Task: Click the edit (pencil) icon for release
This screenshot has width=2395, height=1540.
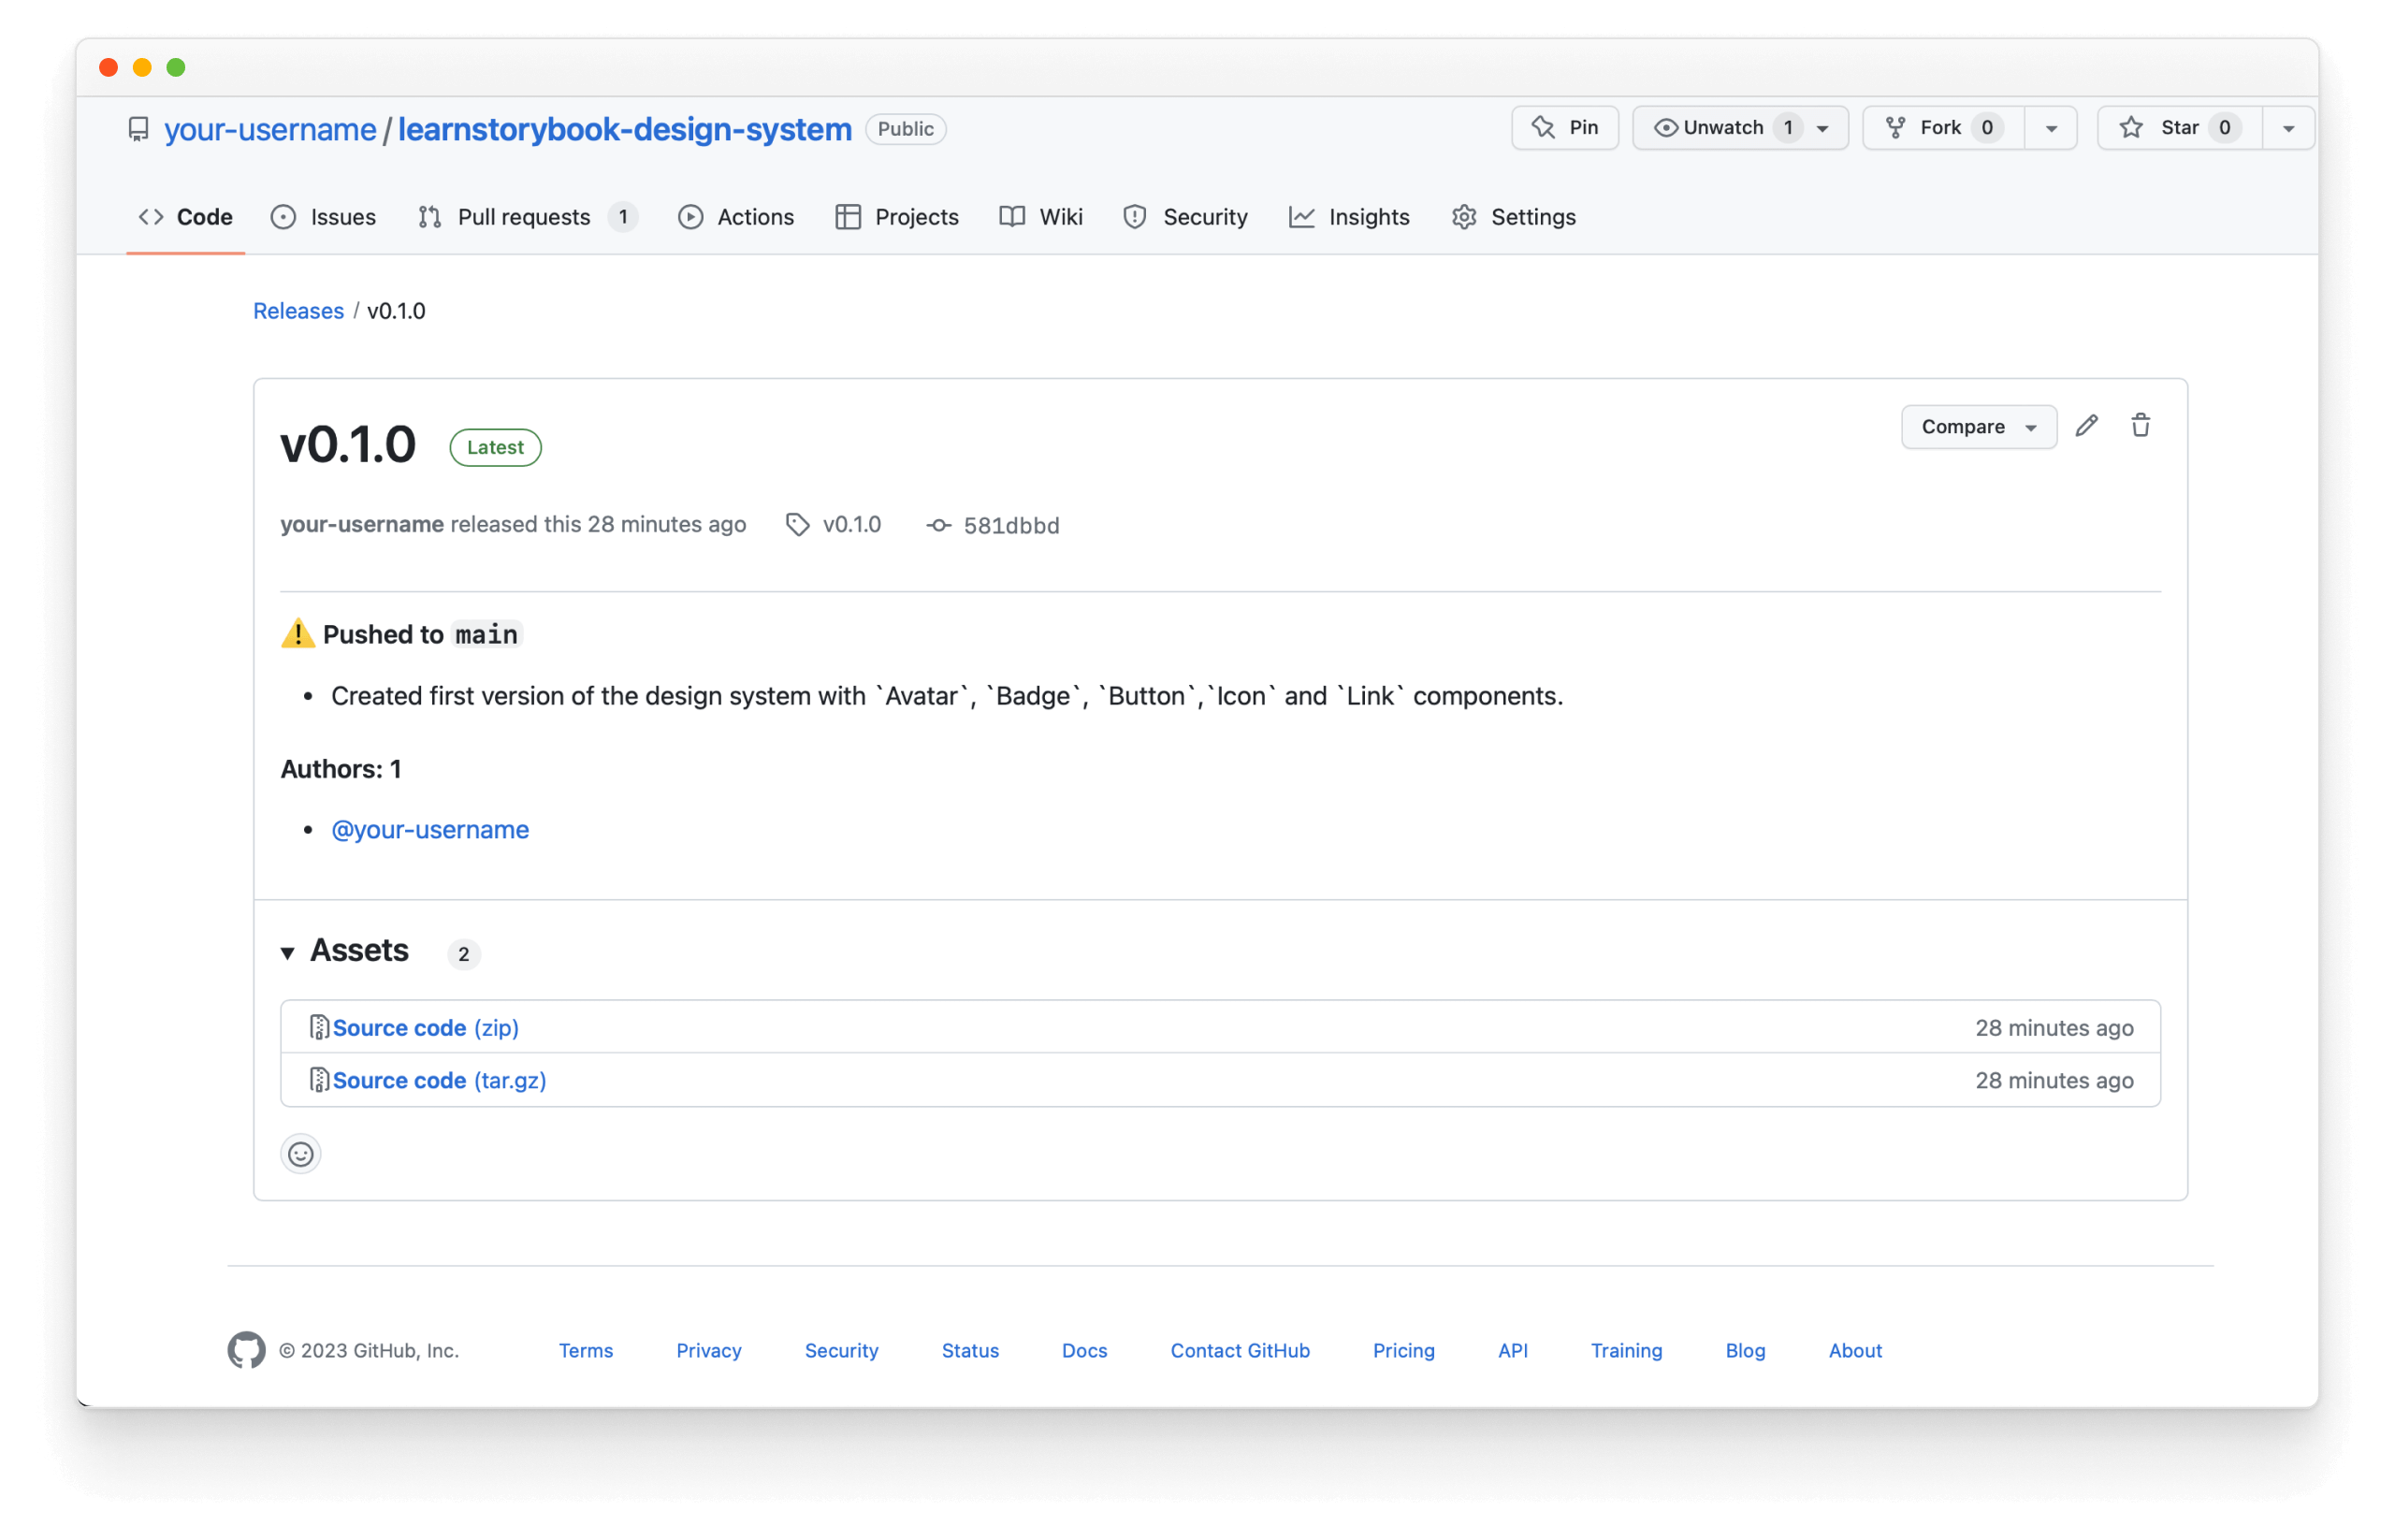Action: 2088,424
